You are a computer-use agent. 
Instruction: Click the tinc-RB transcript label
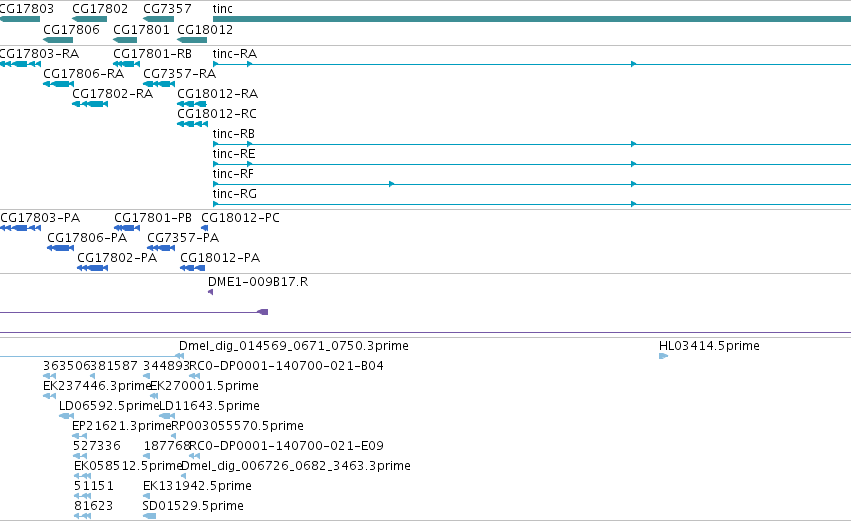(234, 134)
